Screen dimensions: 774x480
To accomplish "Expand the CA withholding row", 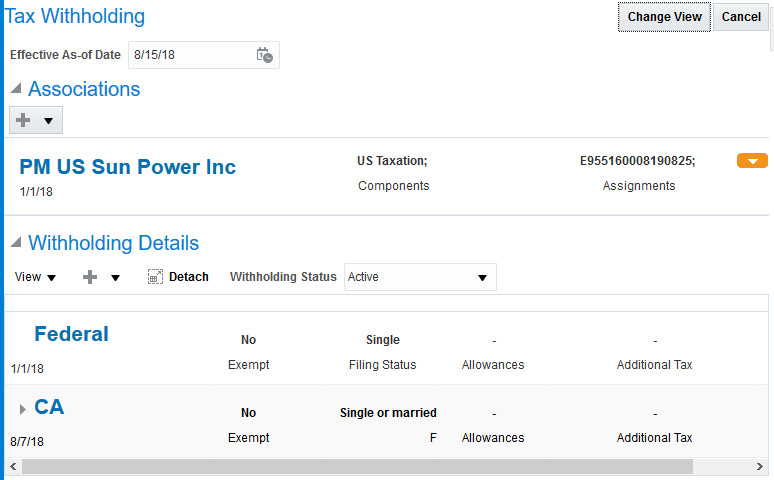I will point(23,409).
